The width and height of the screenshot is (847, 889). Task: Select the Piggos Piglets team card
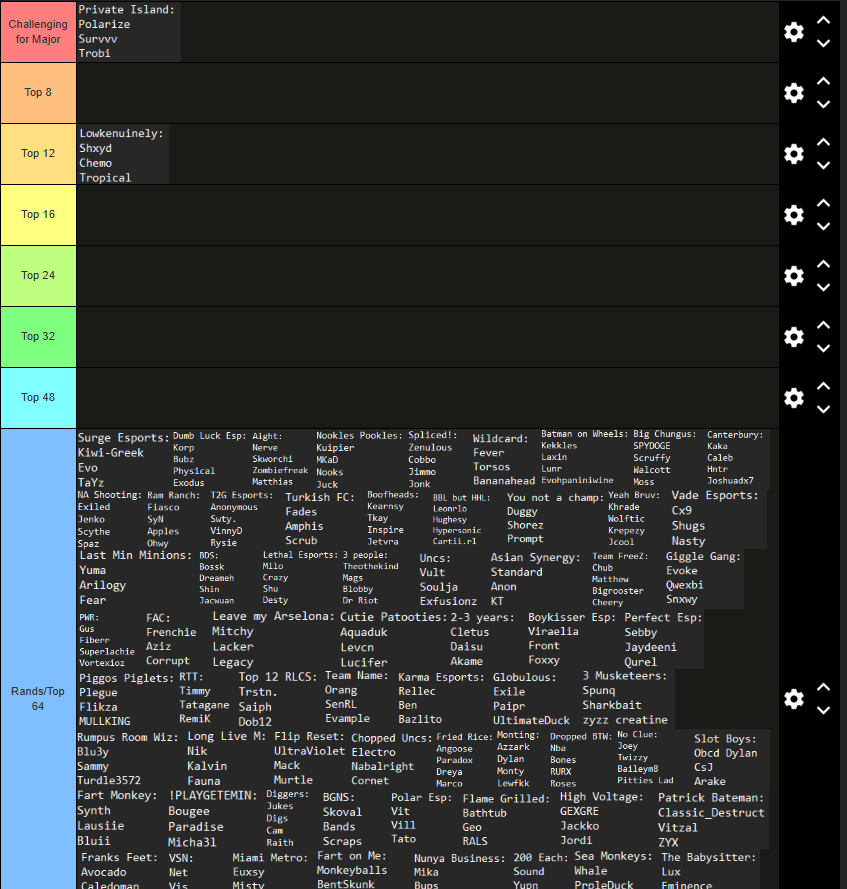(127, 700)
